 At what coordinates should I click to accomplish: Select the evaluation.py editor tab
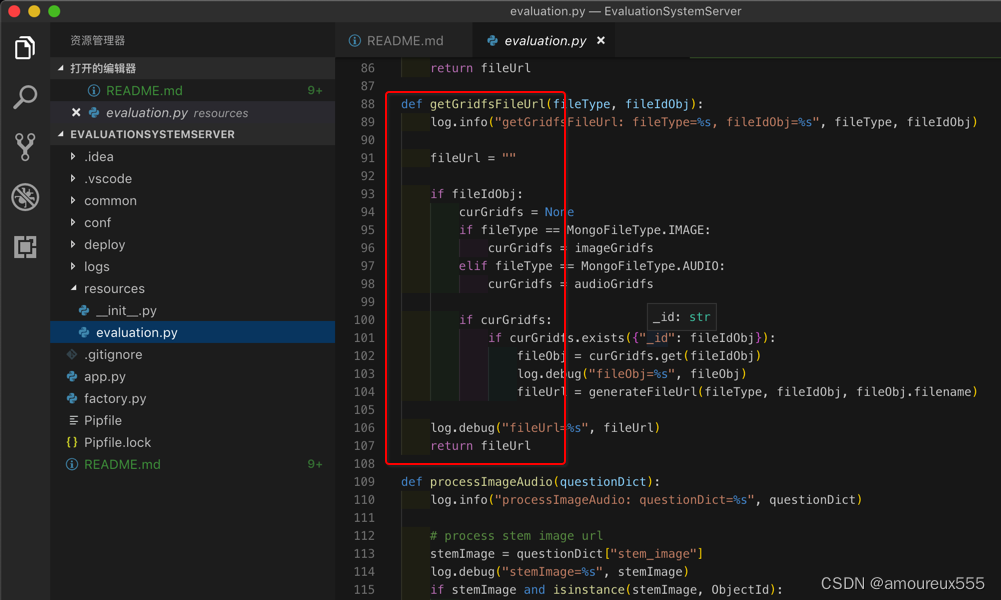[x=545, y=41]
